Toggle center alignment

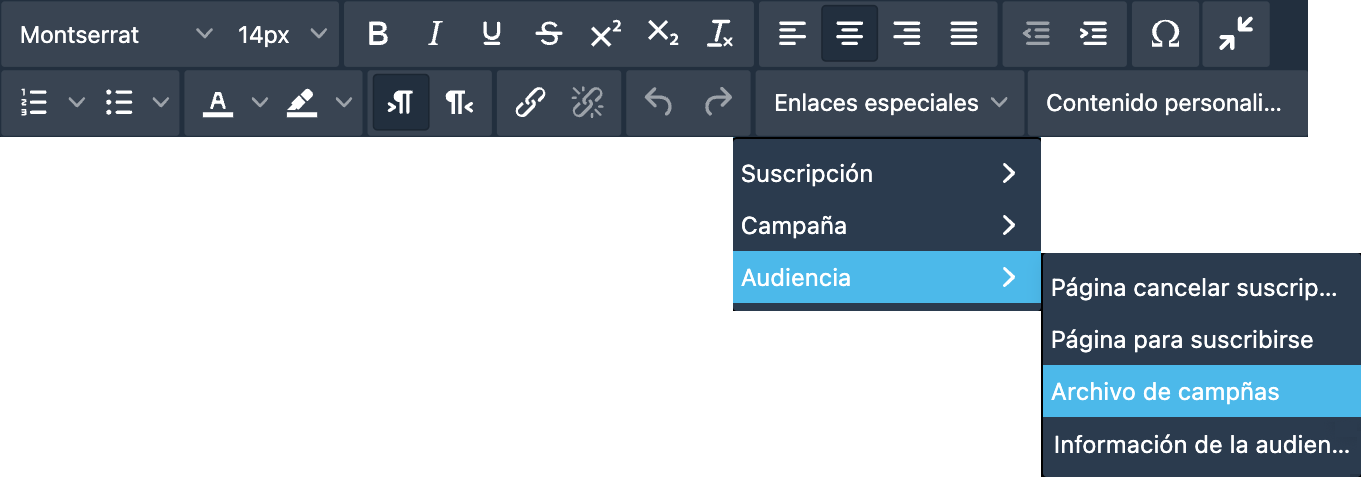click(850, 34)
